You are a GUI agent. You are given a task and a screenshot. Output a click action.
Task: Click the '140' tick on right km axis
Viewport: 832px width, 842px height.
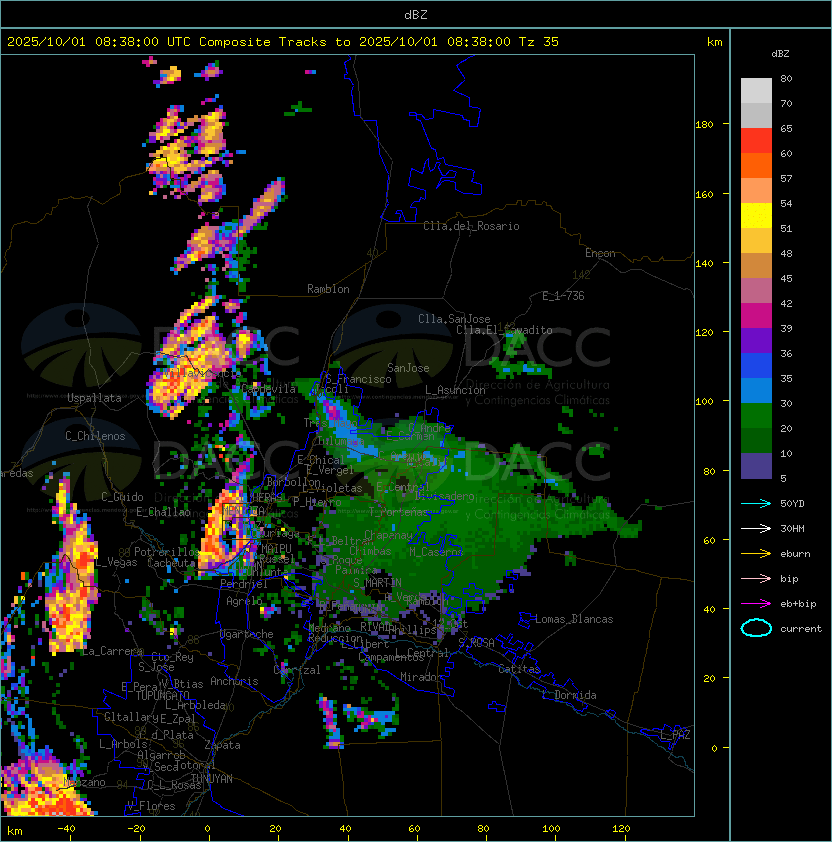tap(704, 264)
